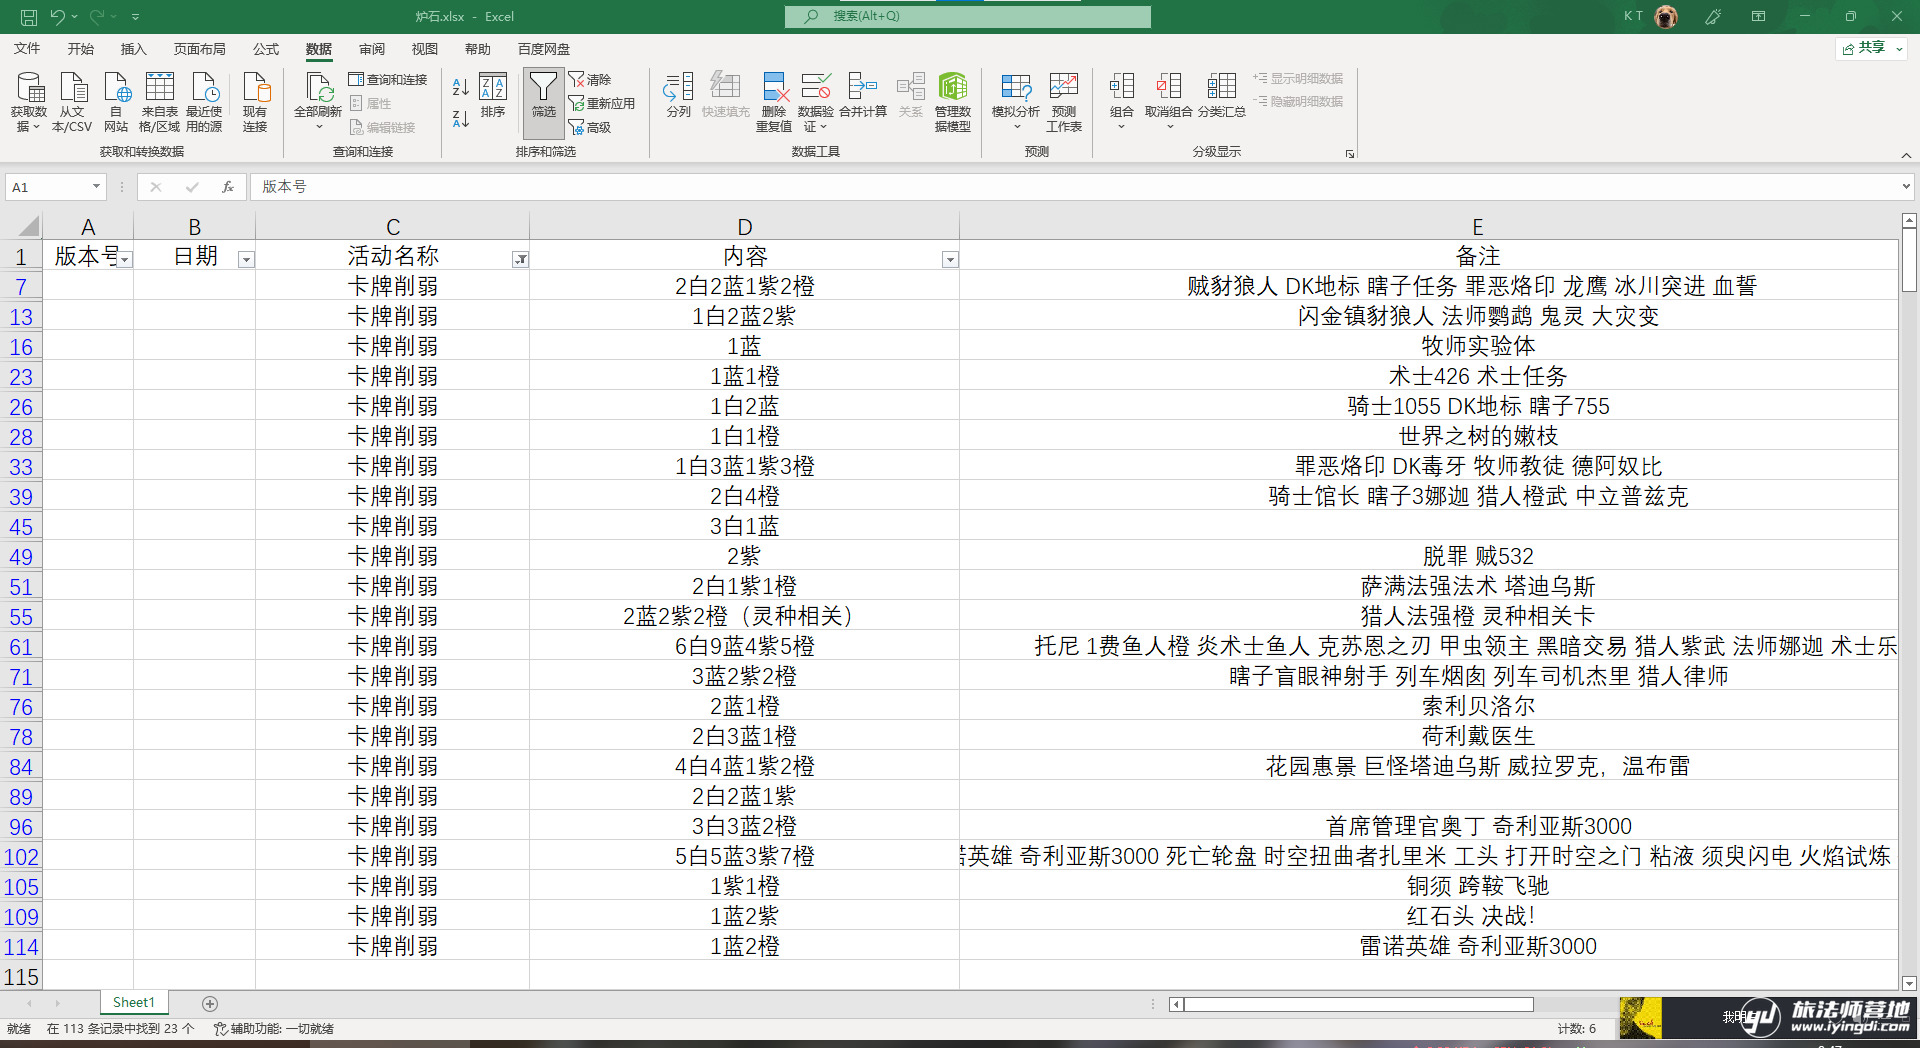
Task: Open the 文件 menu
Action: [x=27, y=49]
